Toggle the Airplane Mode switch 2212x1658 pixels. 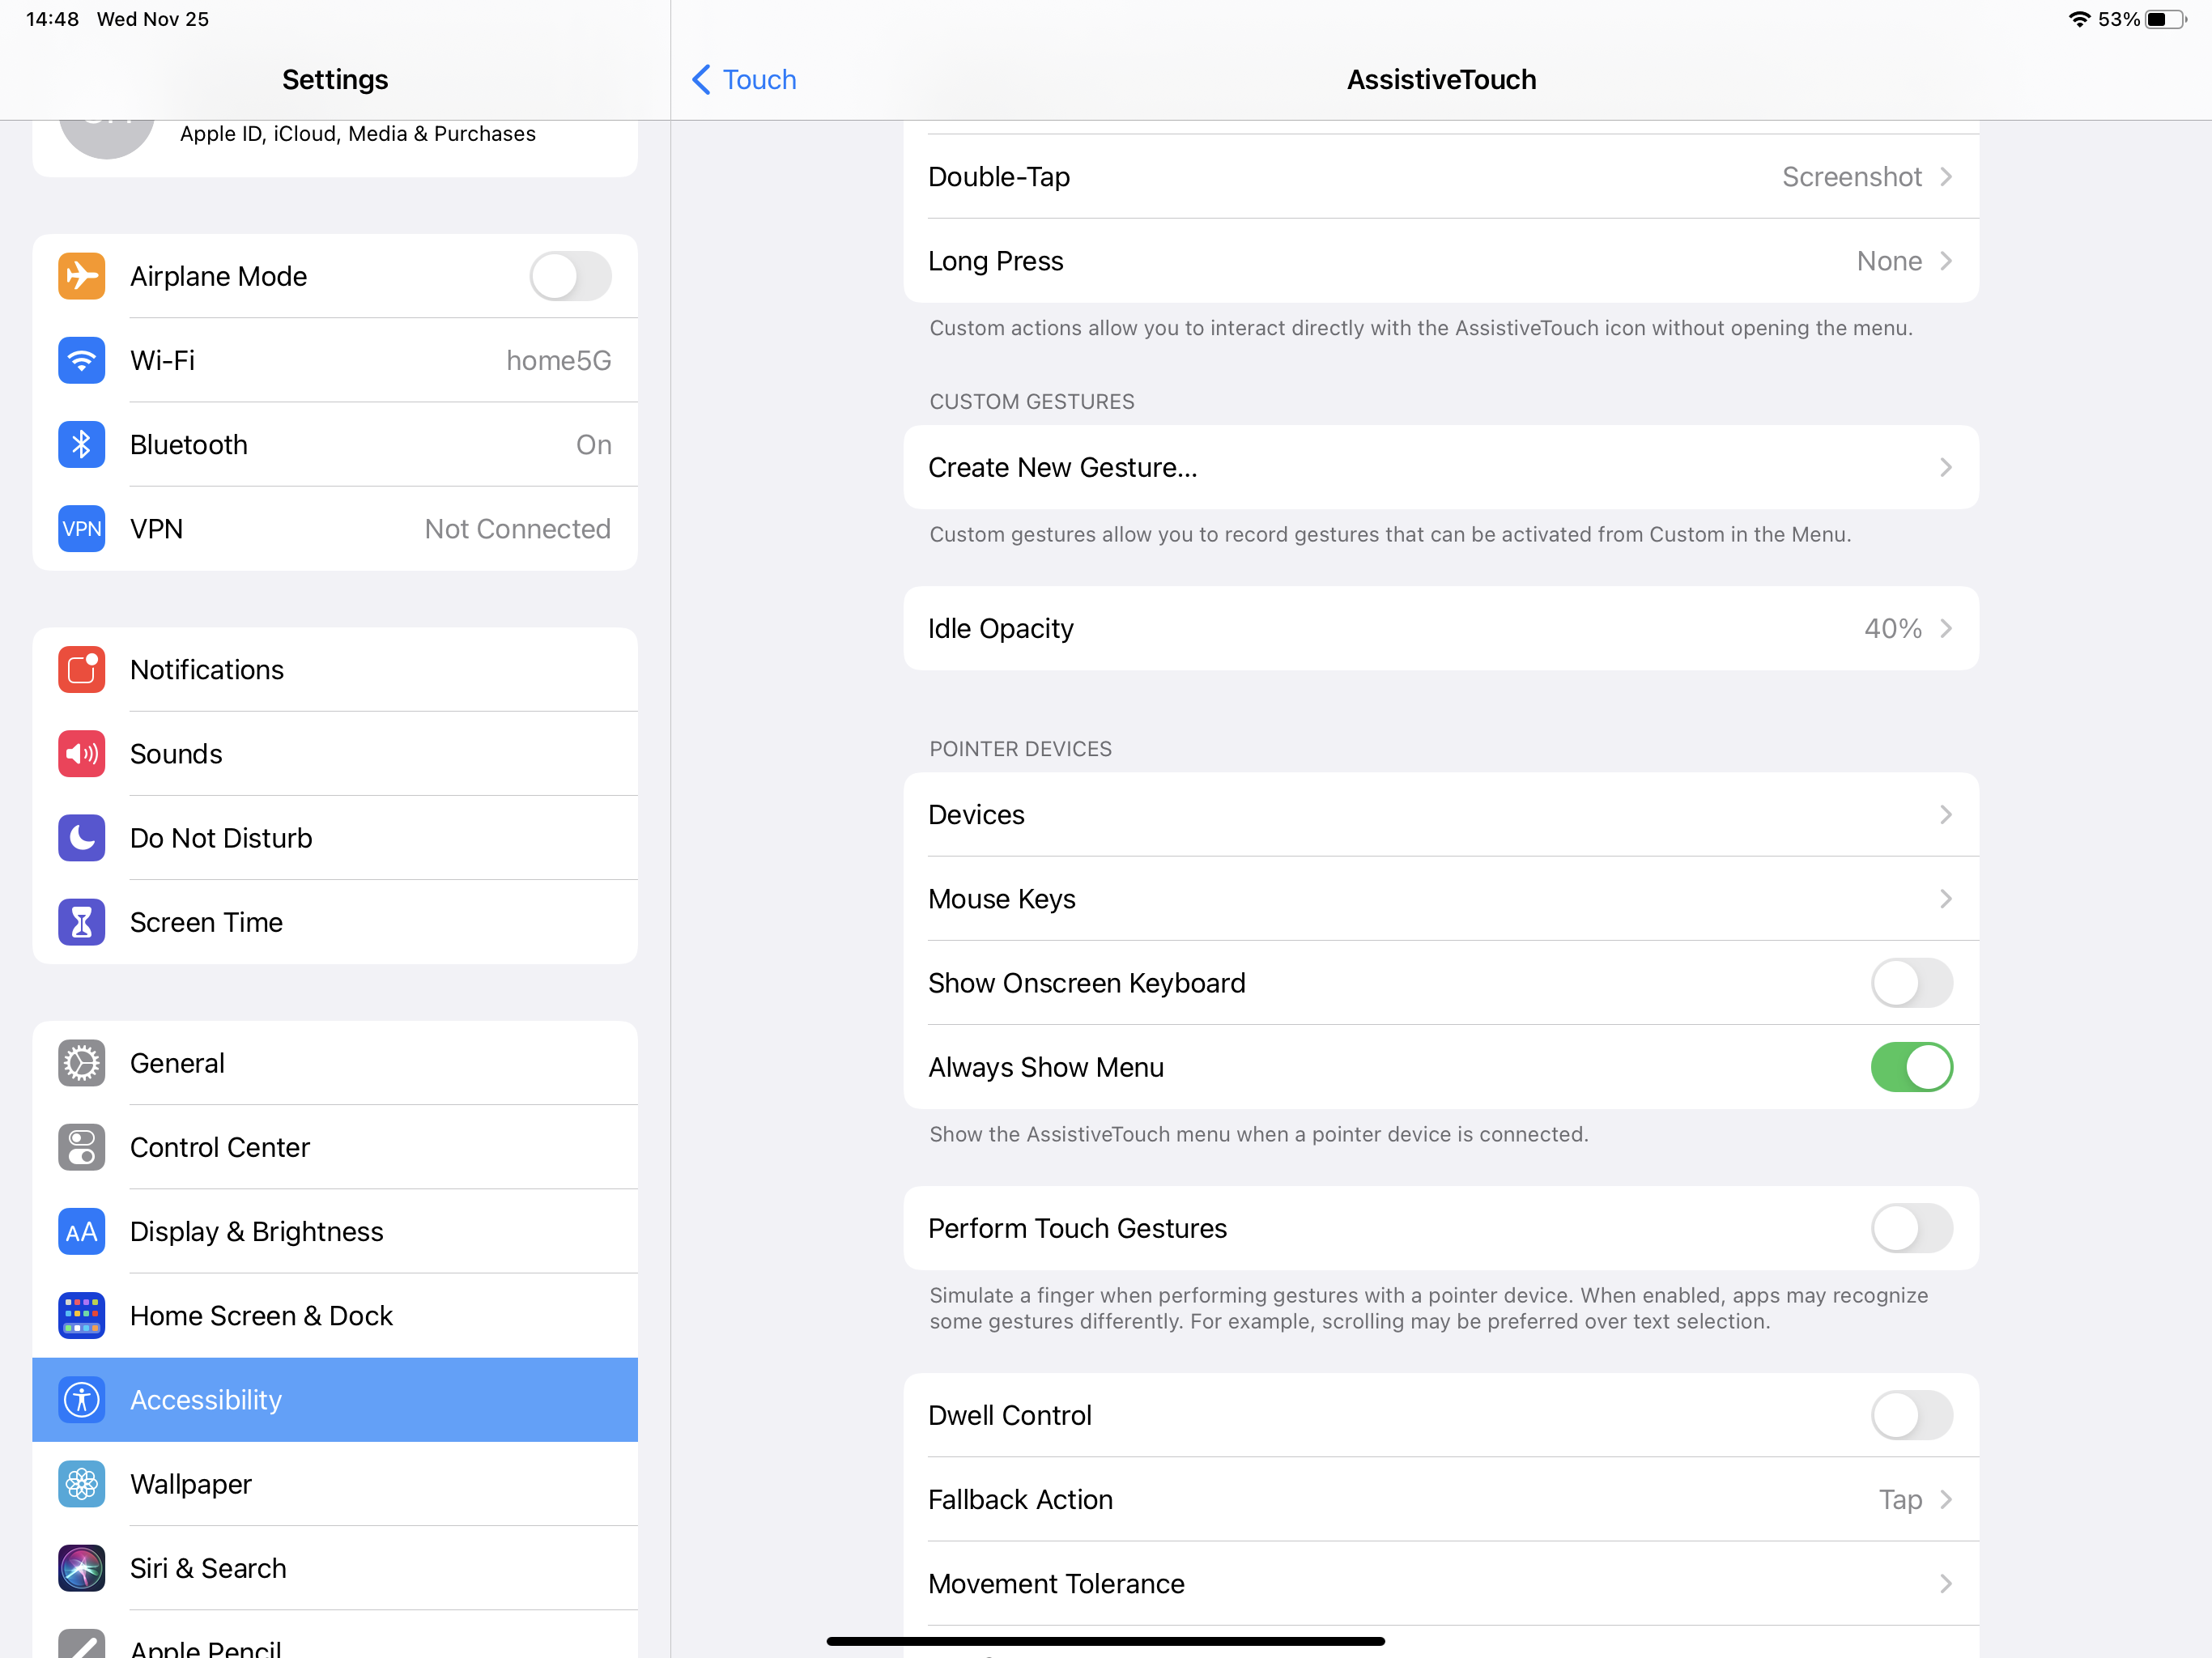570,276
